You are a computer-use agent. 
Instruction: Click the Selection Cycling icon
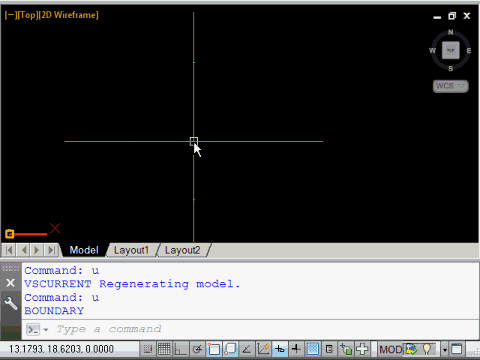(346, 349)
